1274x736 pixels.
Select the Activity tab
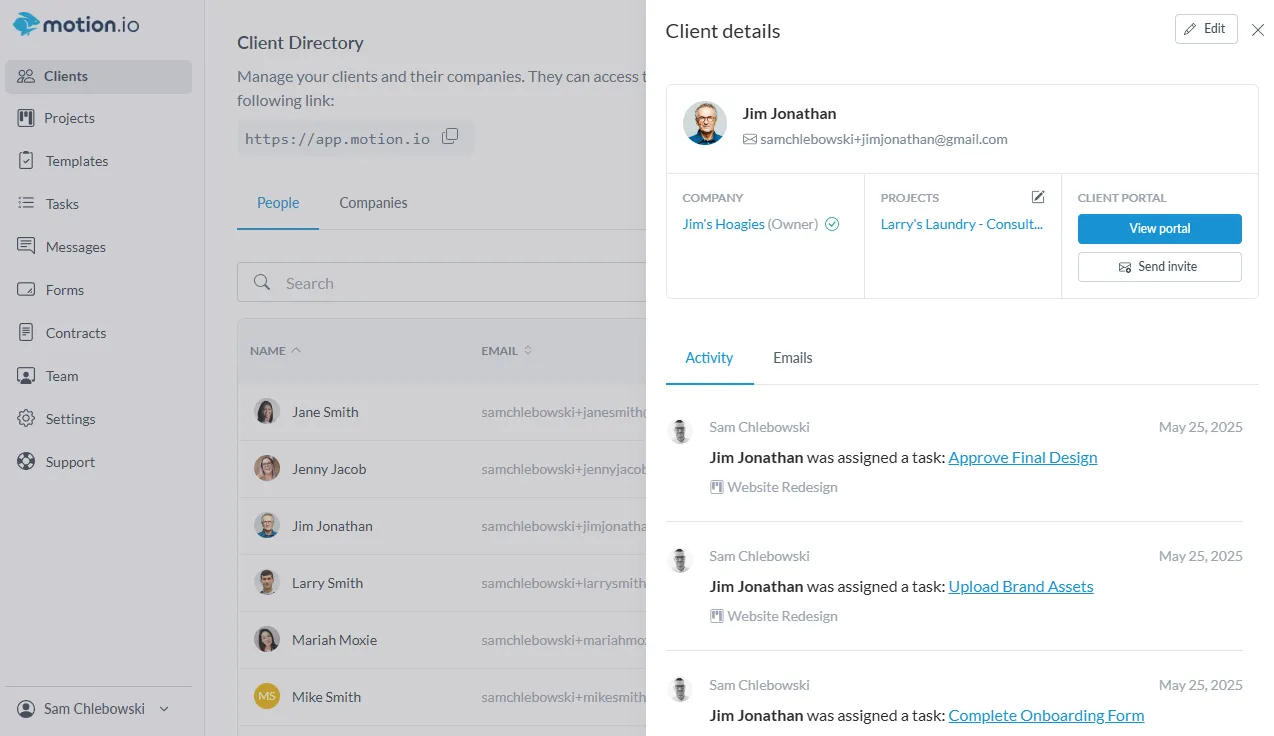pyautogui.click(x=709, y=358)
